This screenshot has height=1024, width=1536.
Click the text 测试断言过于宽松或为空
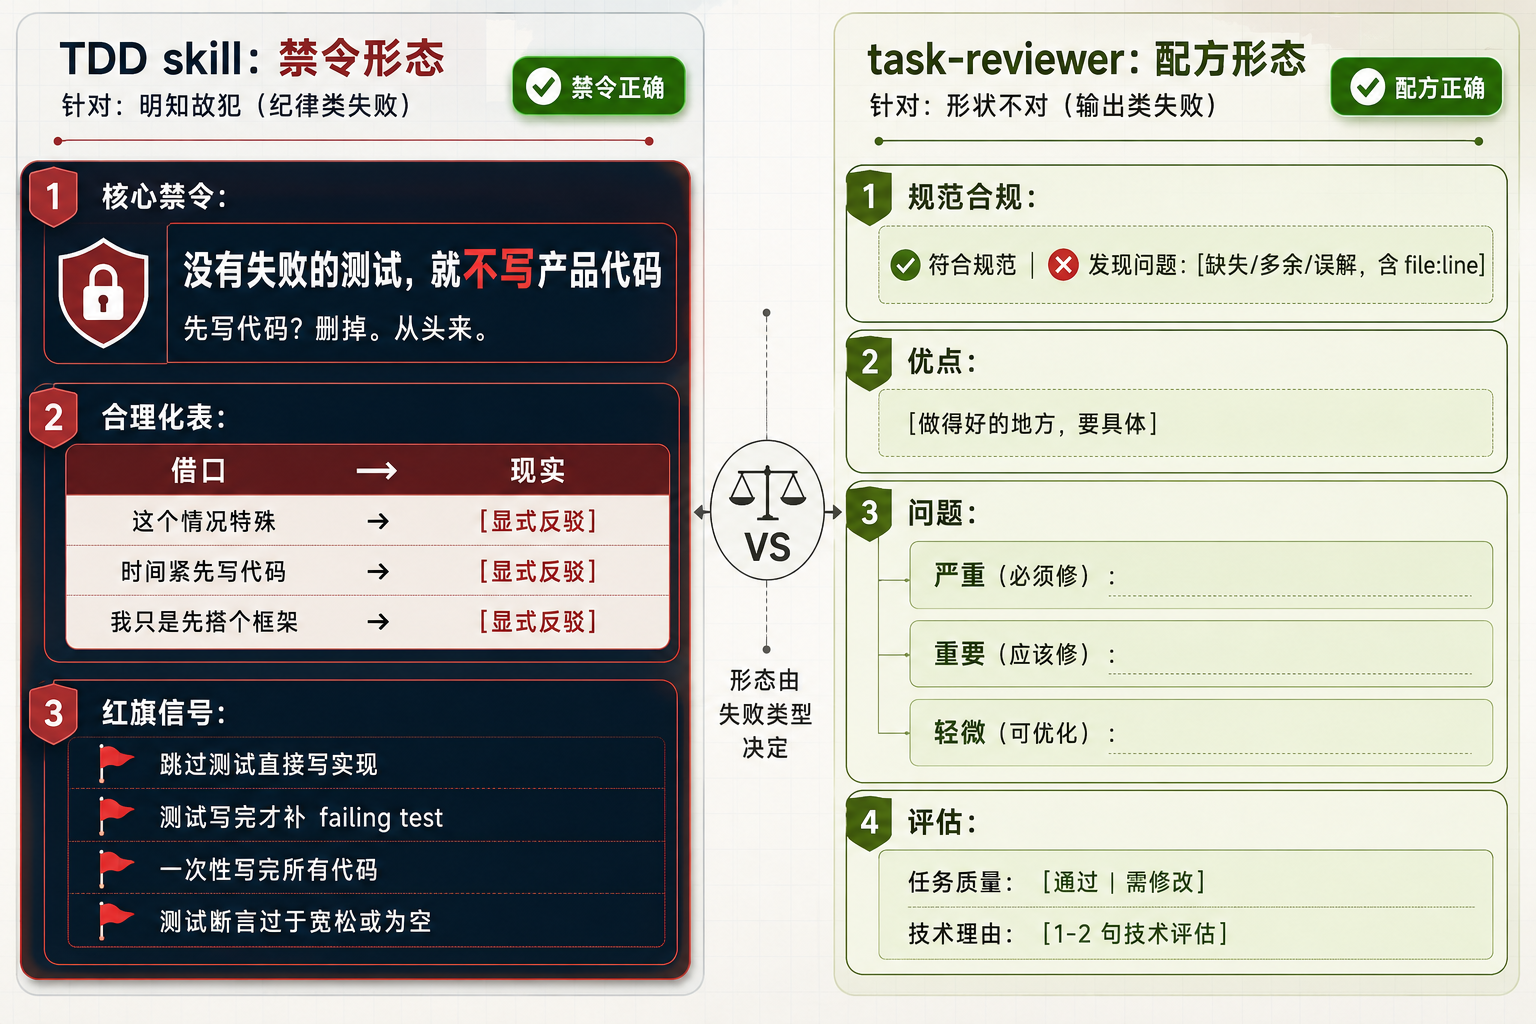click(x=296, y=921)
